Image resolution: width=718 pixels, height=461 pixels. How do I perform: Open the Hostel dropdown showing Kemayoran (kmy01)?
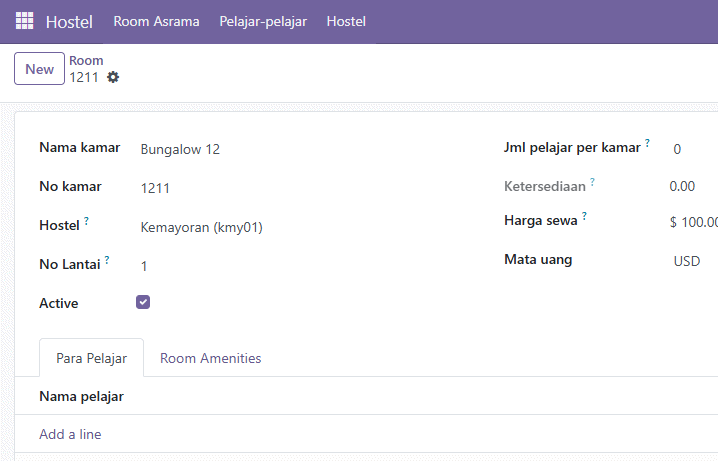click(x=302, y=227)
